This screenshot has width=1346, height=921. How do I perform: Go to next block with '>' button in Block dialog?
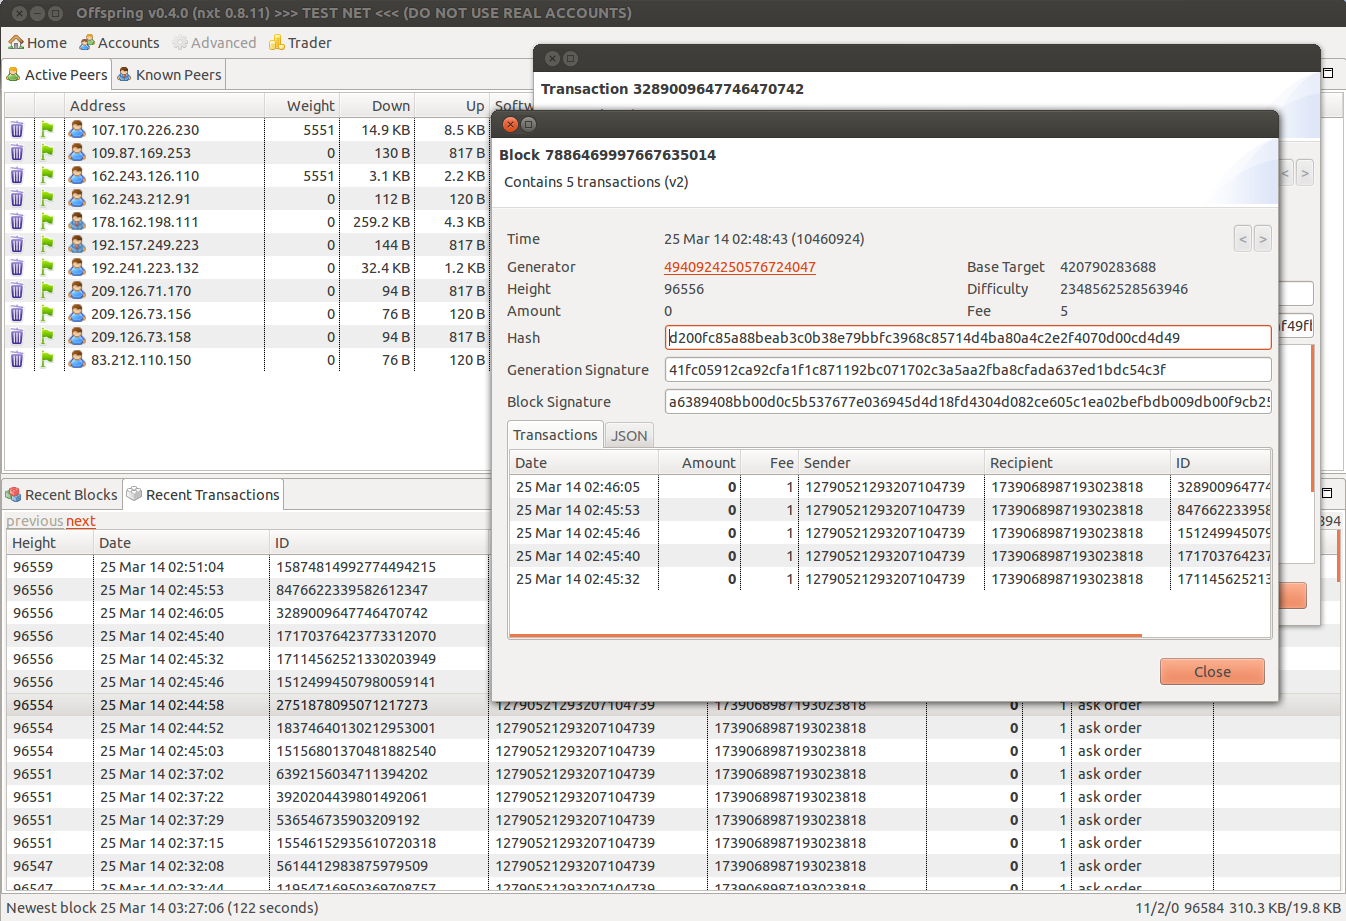(x=1263, y=239)
